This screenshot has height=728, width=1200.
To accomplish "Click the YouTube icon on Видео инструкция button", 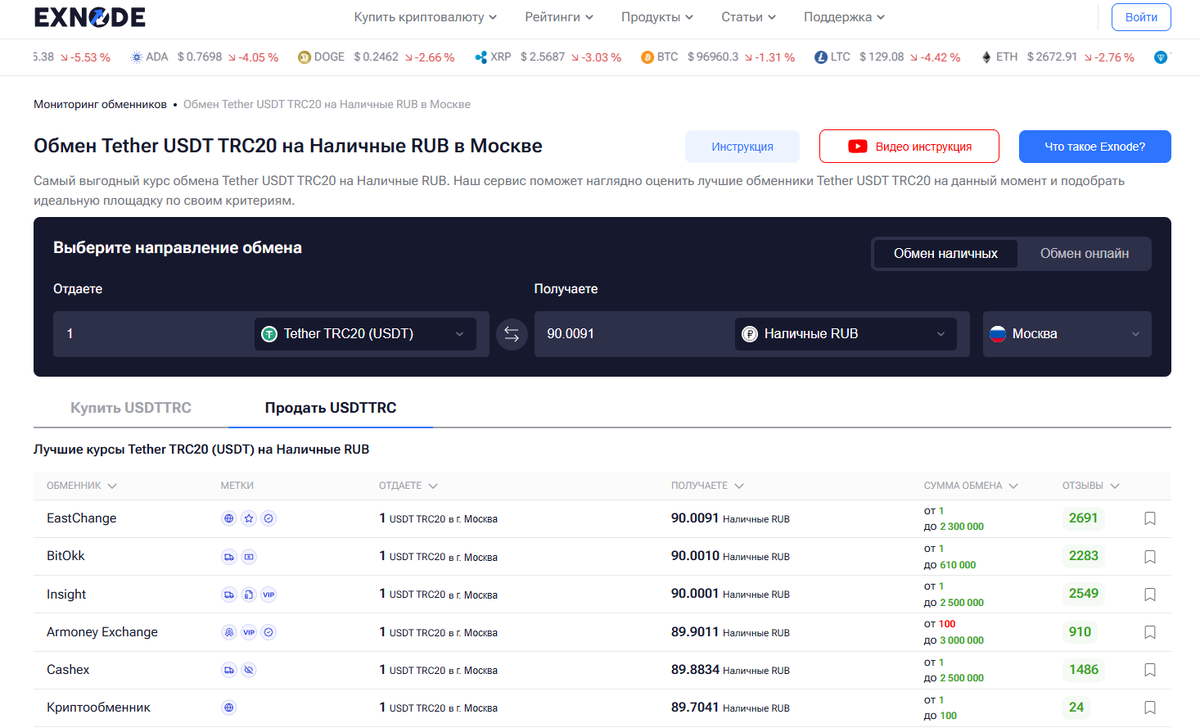I will pyautogui.click(x=857, y=146).
